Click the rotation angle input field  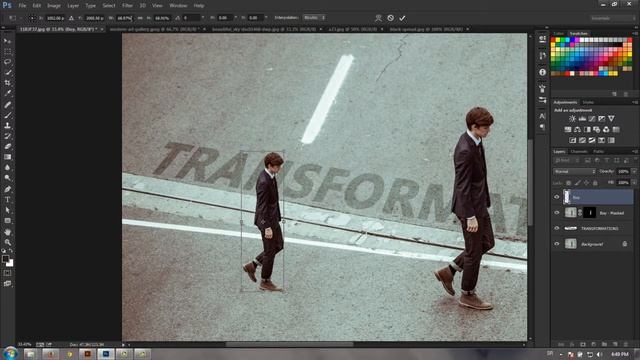point(190,18)
